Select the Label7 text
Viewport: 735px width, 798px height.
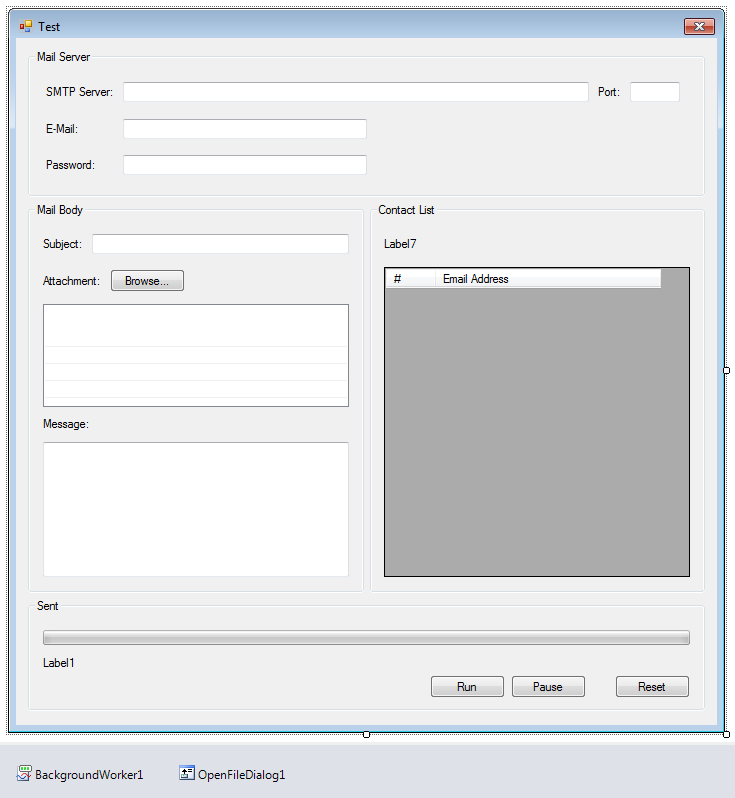coord(400,244)
